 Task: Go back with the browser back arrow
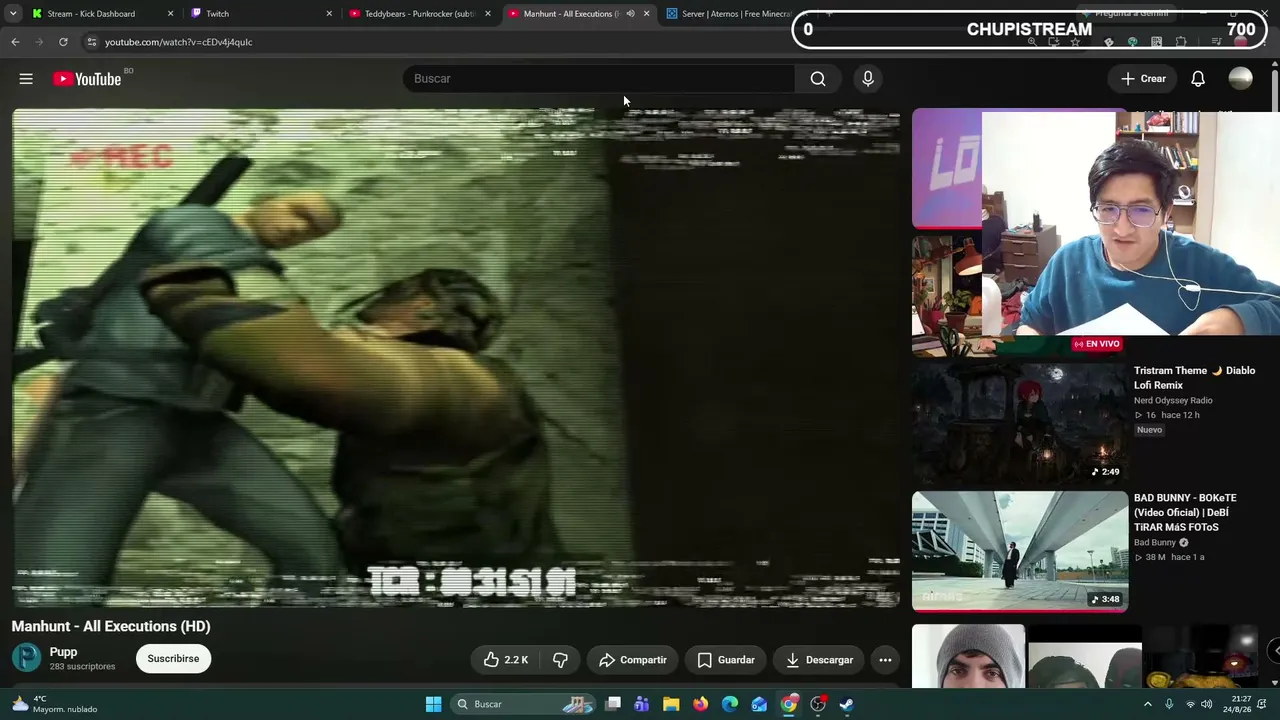[15, 42]
